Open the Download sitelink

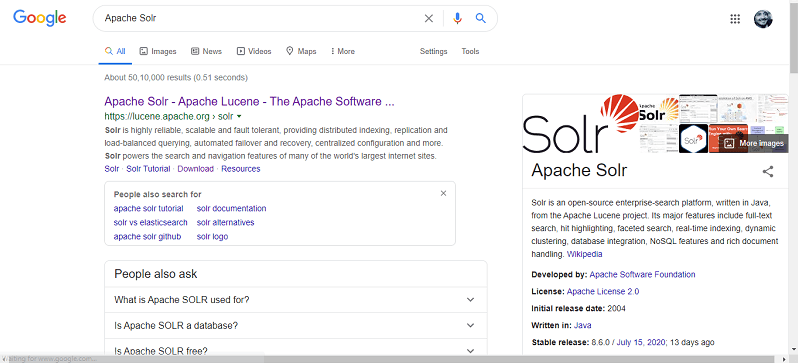(x=195, y=169)
